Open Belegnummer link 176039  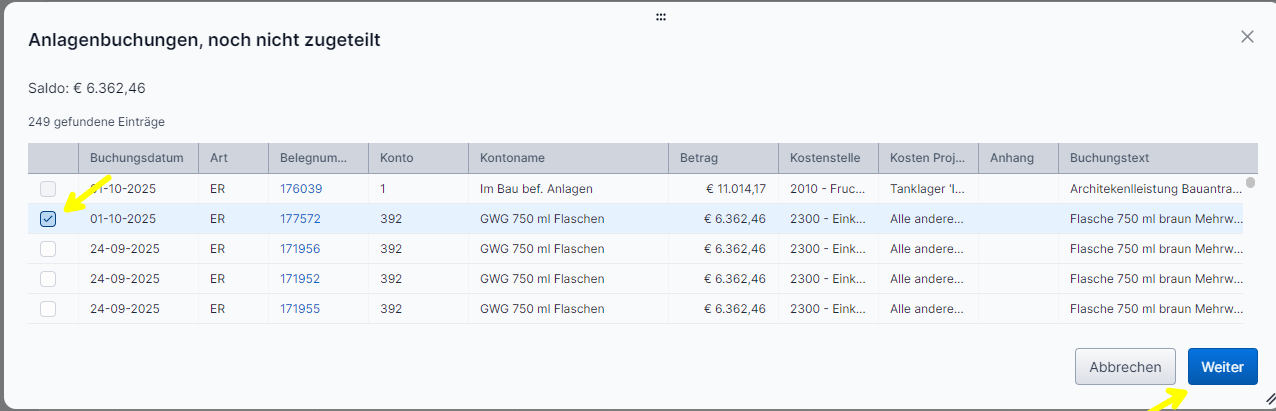point(300,189)
